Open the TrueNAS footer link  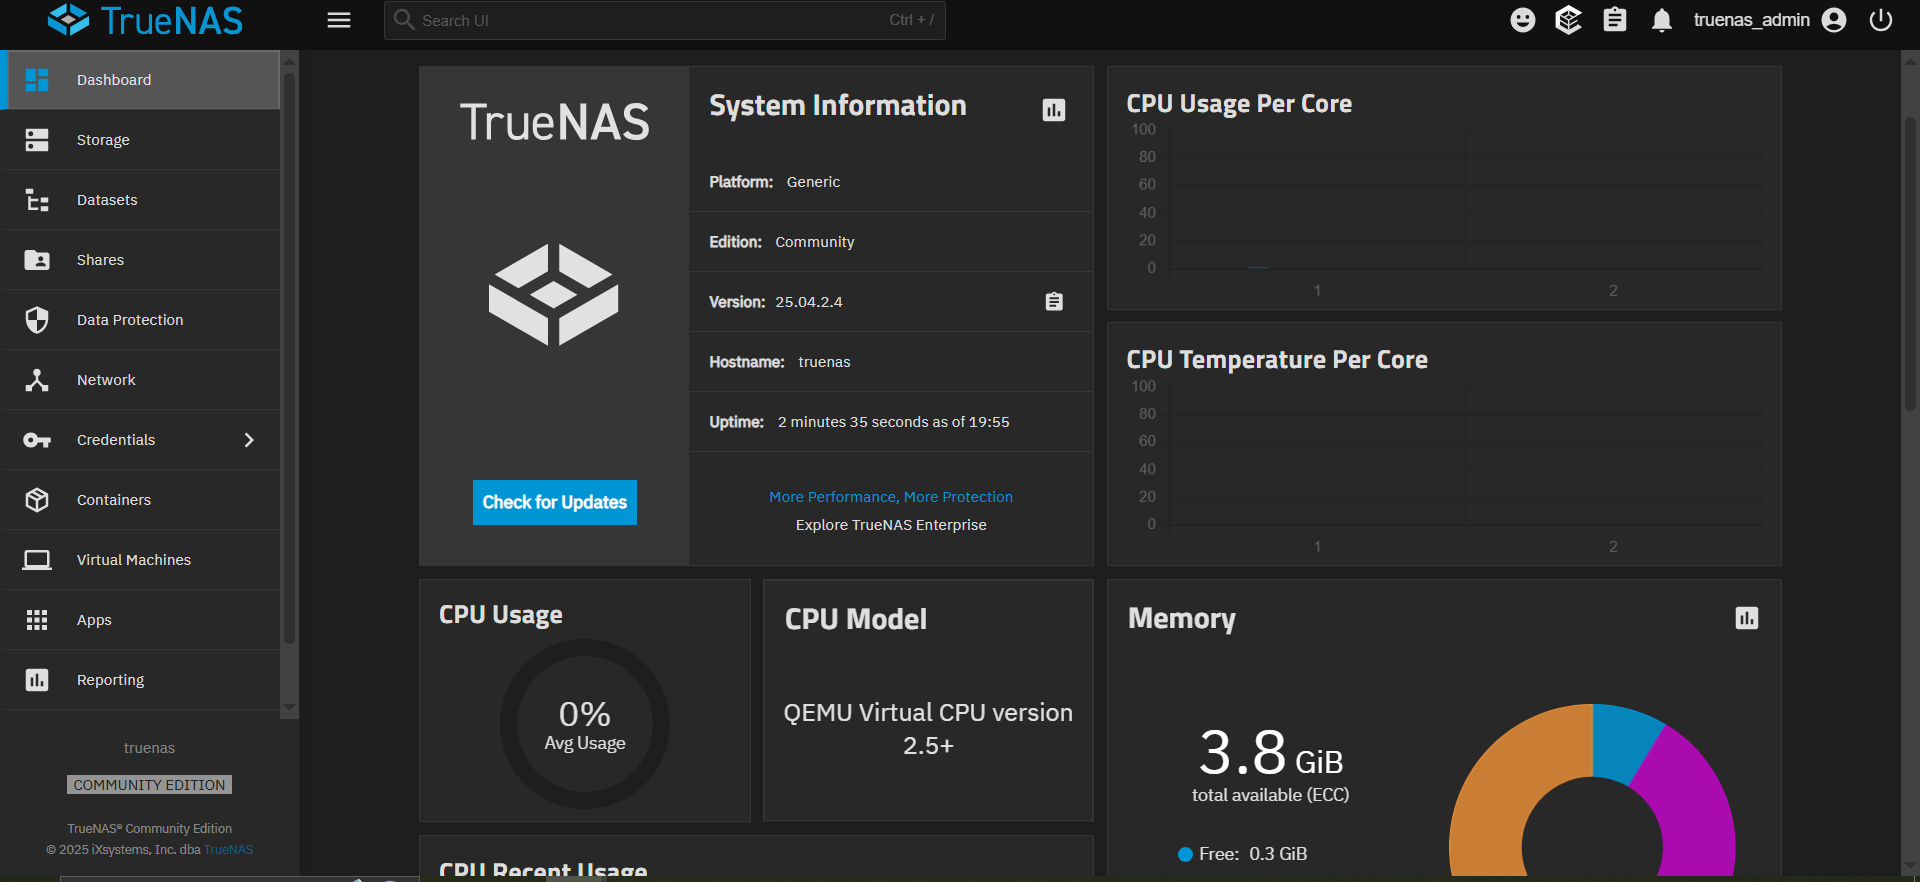tap(229, 850)
